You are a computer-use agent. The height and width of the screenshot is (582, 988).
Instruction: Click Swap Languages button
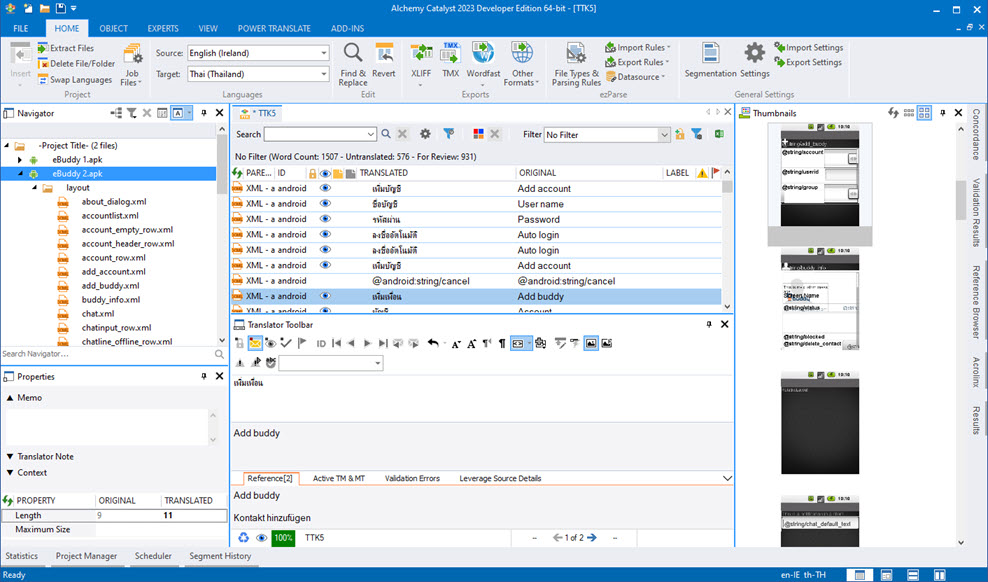74,80
